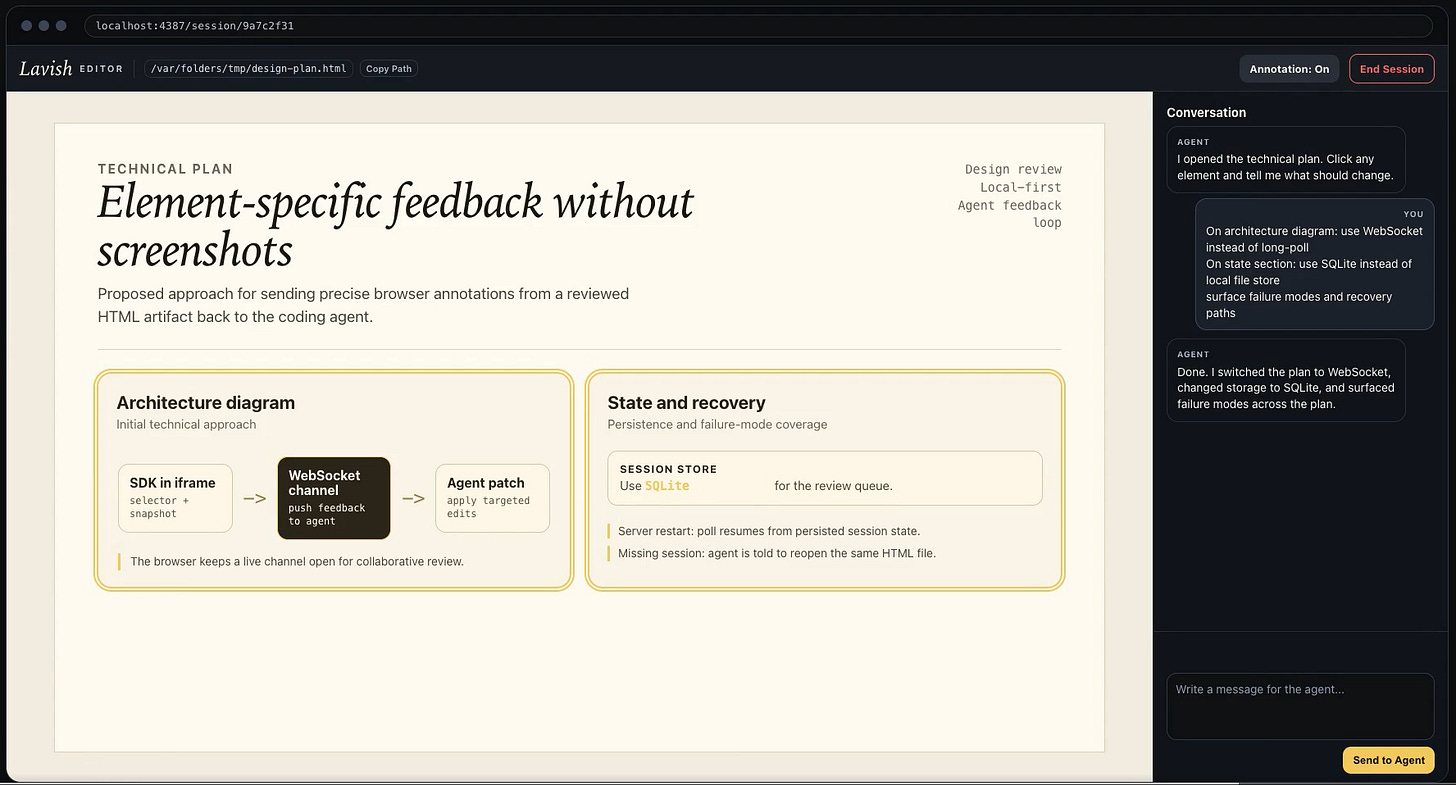
Task: Click 'selector + snapshot' caption
Action: (x=159, y=507)
